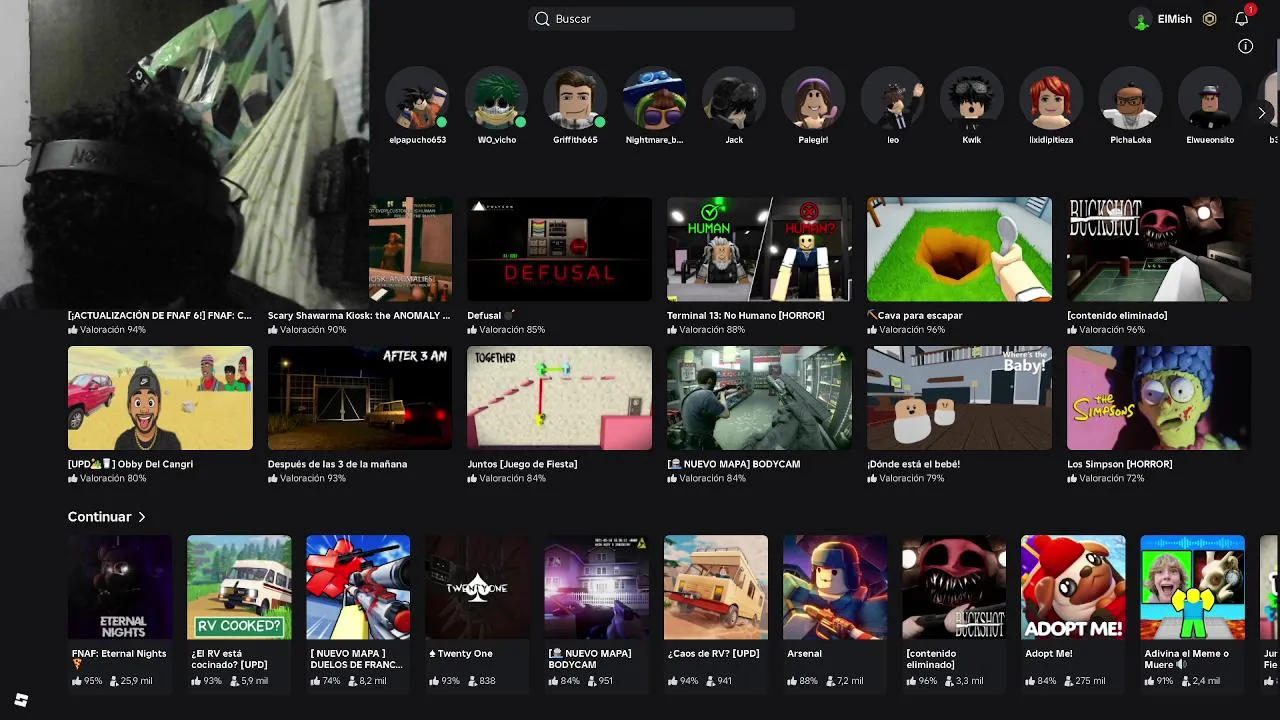Open friend WO_vicho avatar
This screenshot has width=1280, height=720.
pos(496,99)
